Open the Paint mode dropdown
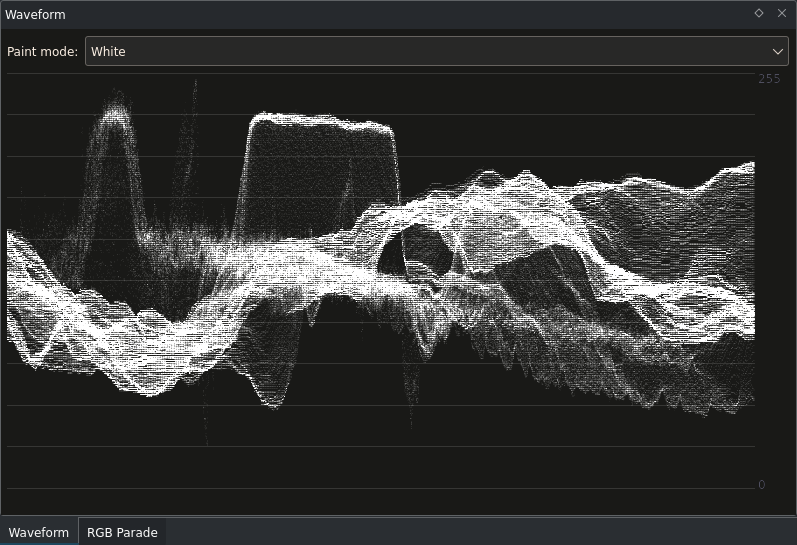Screen dimensions: 797x545 click(437, 51)
